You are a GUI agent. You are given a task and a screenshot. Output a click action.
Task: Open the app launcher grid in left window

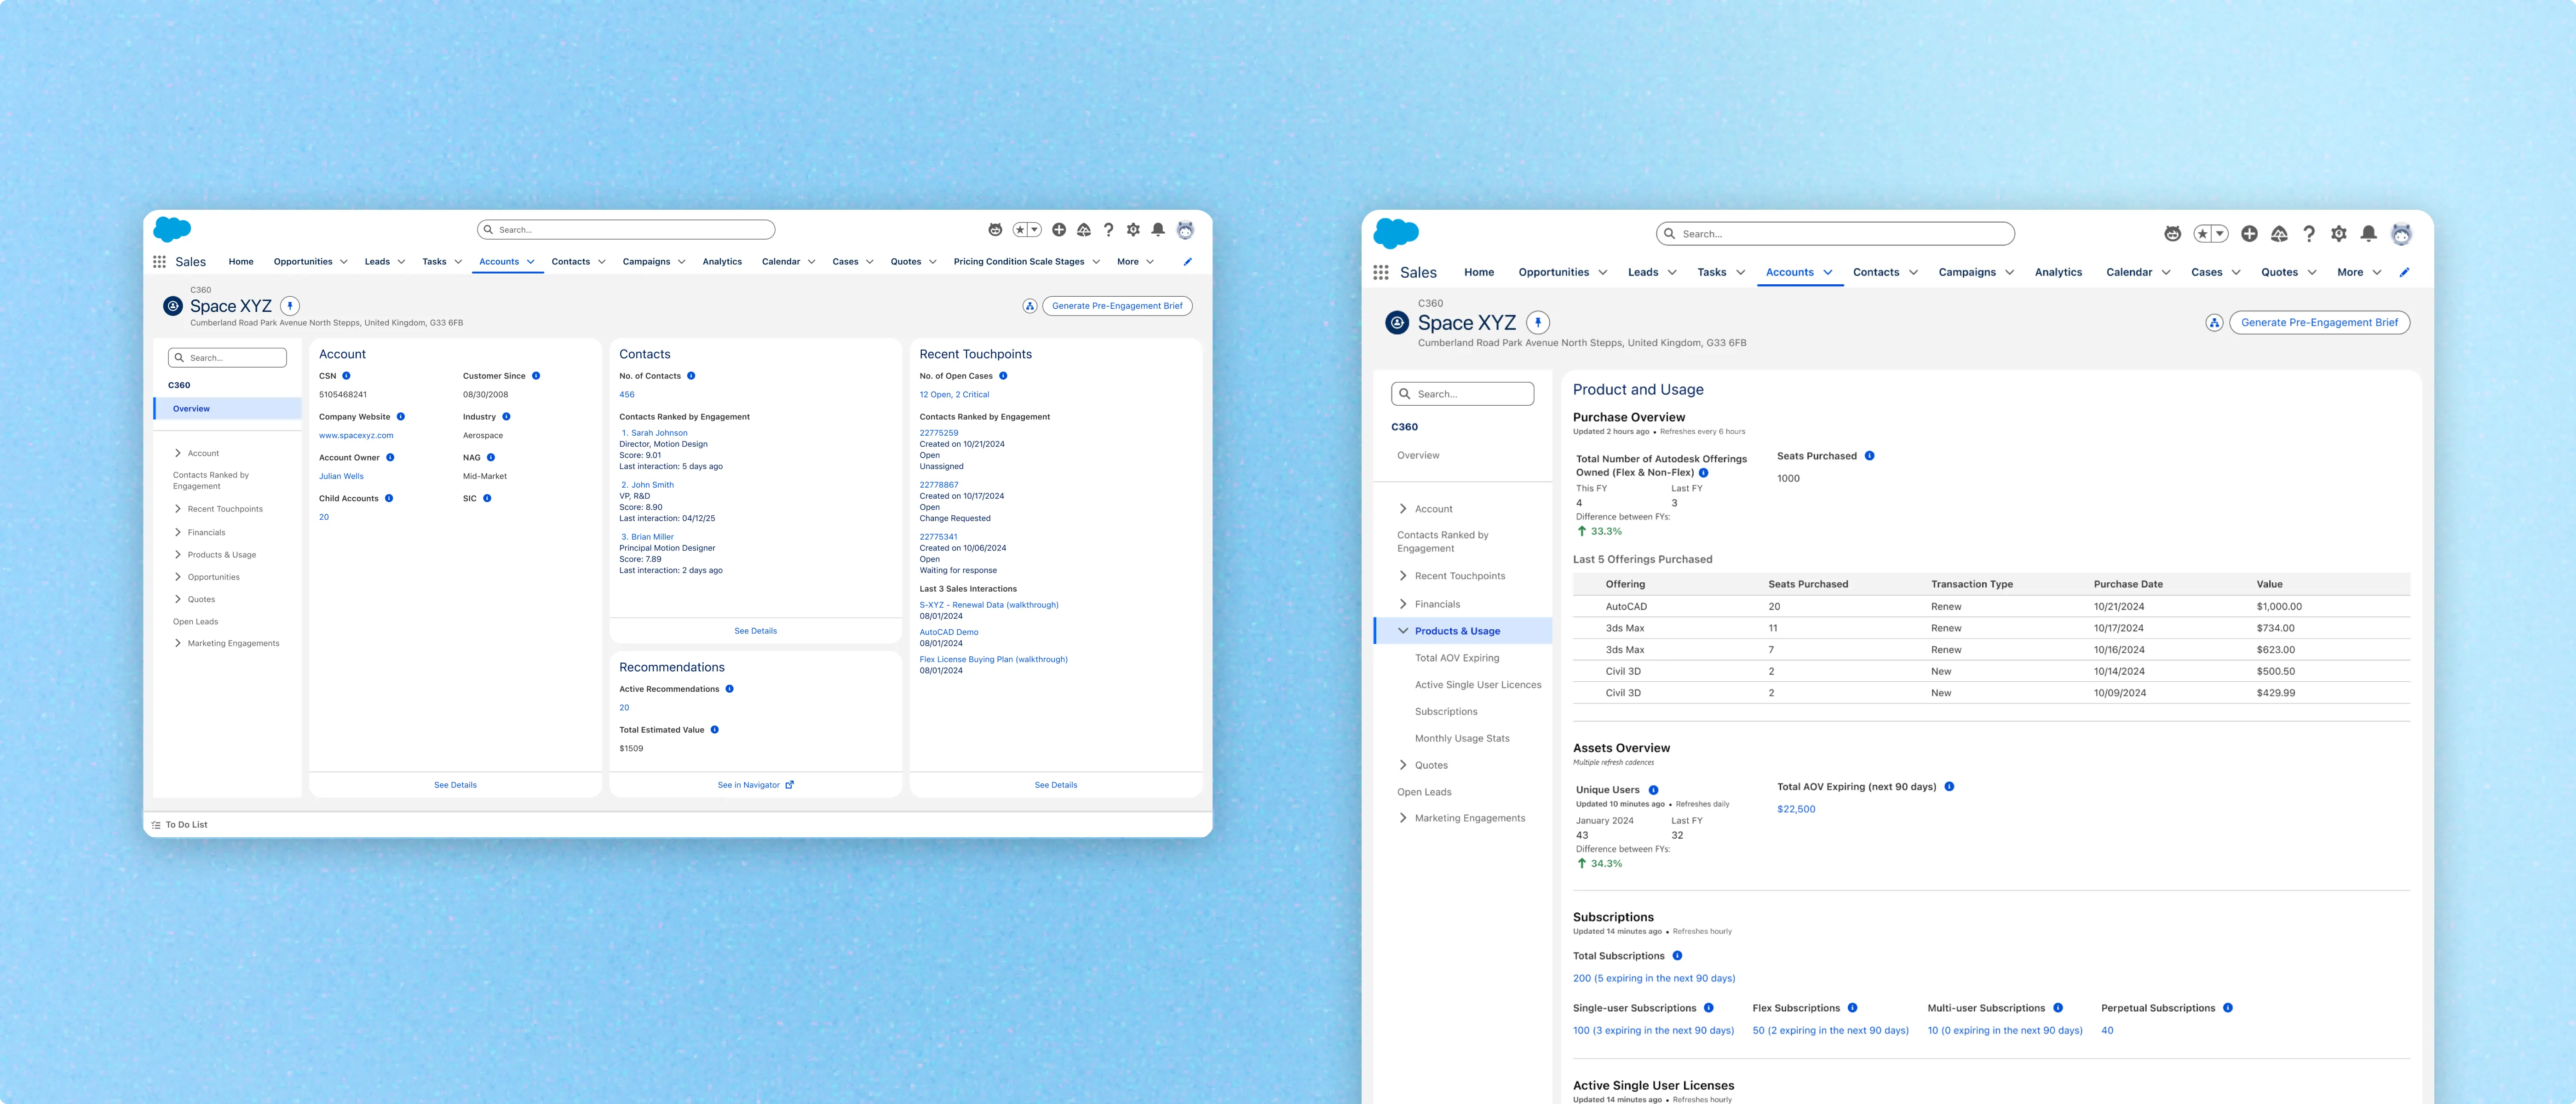point(159,262)
